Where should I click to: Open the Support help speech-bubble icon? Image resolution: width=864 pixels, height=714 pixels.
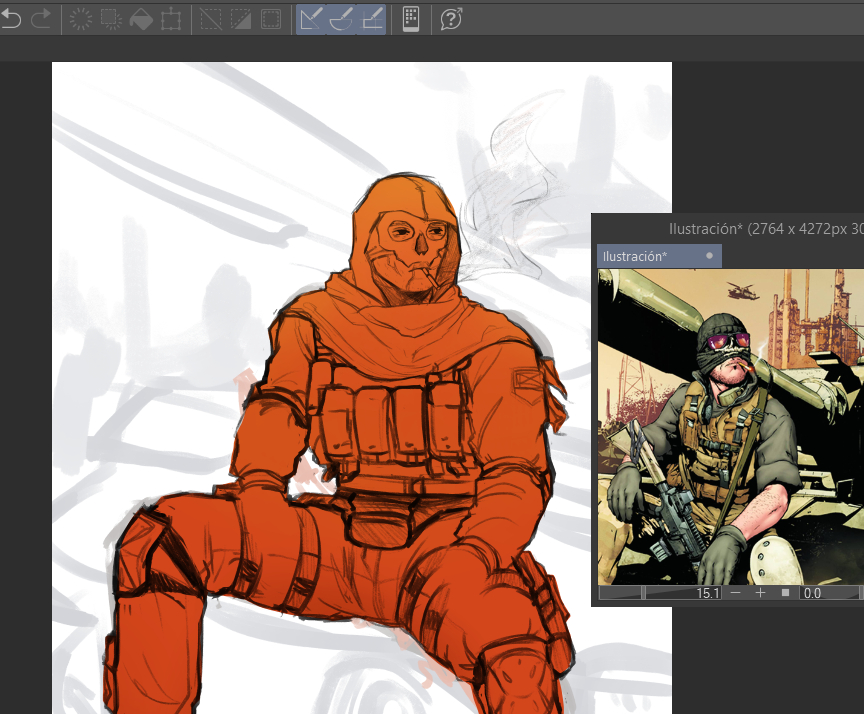pyautogui.click(x=451, y=18)
